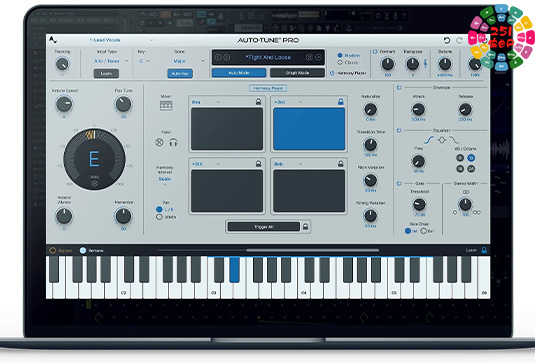The image size is (535, 363).
Task: Unlock the +3rd harmony pad lock
Action: point(341,102)
